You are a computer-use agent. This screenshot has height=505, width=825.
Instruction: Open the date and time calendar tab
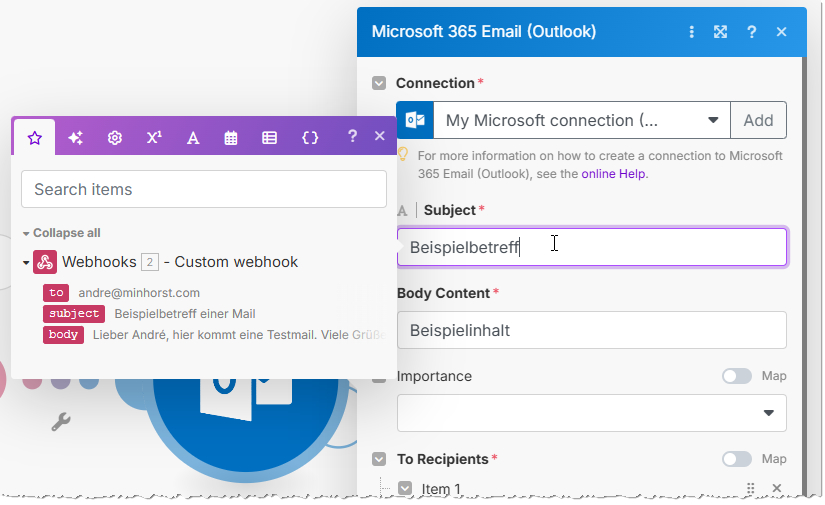[x=231, y=138]
